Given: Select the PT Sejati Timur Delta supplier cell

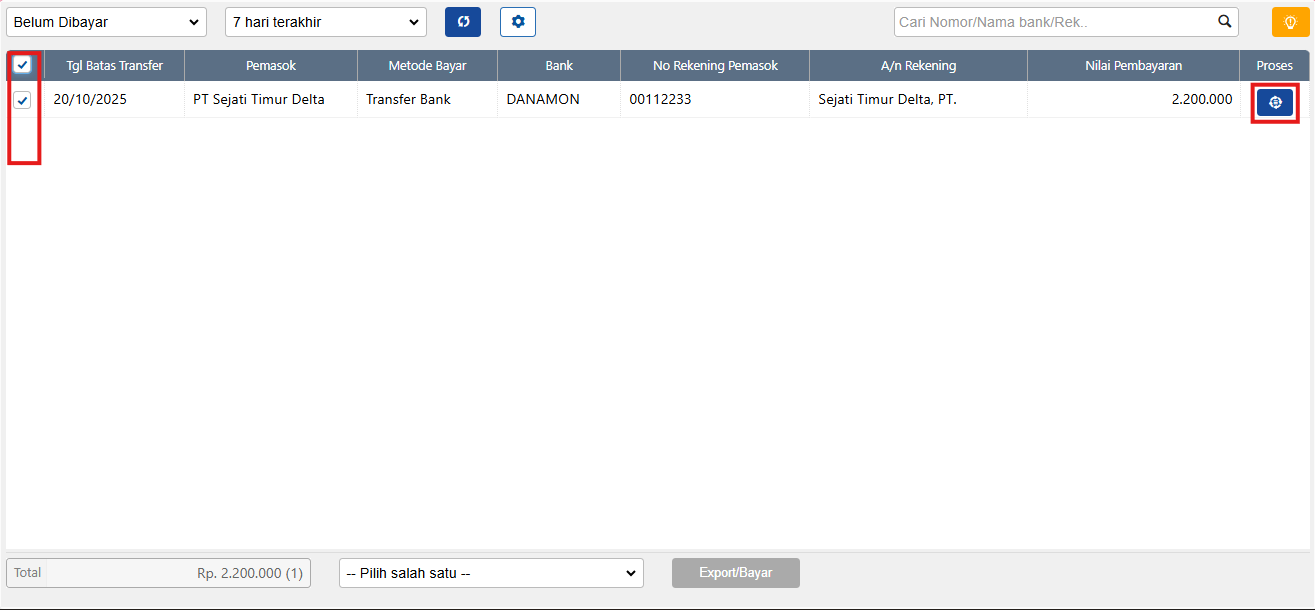Looking at the screenshot, I should tap(259, 100).
